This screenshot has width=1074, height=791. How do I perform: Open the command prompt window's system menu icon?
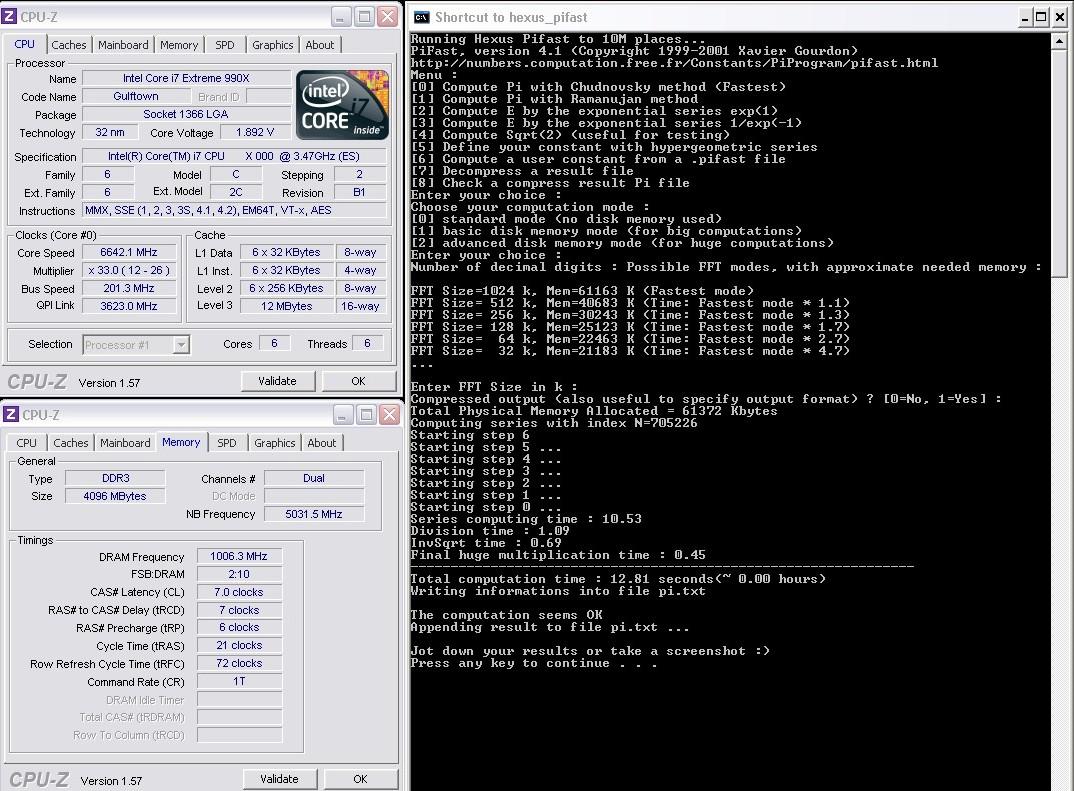(x=422, y=17)
